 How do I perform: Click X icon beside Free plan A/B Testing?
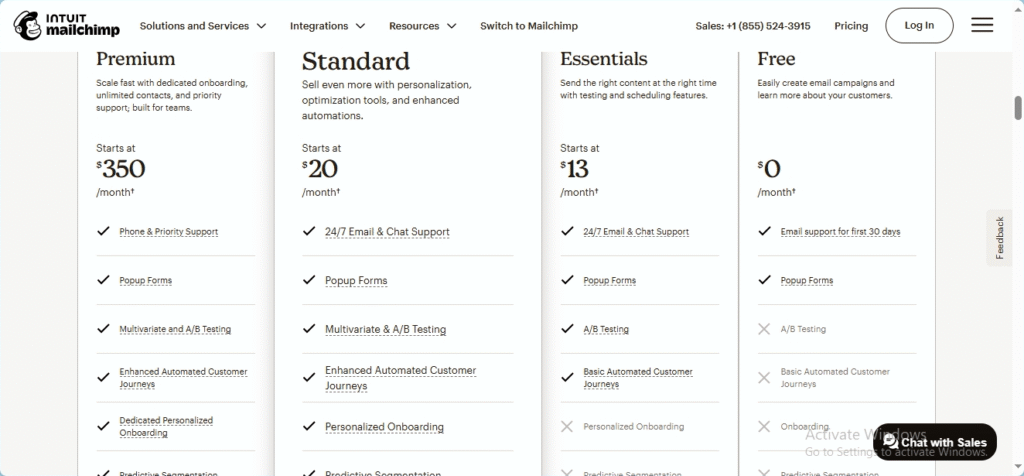[764, 329]
